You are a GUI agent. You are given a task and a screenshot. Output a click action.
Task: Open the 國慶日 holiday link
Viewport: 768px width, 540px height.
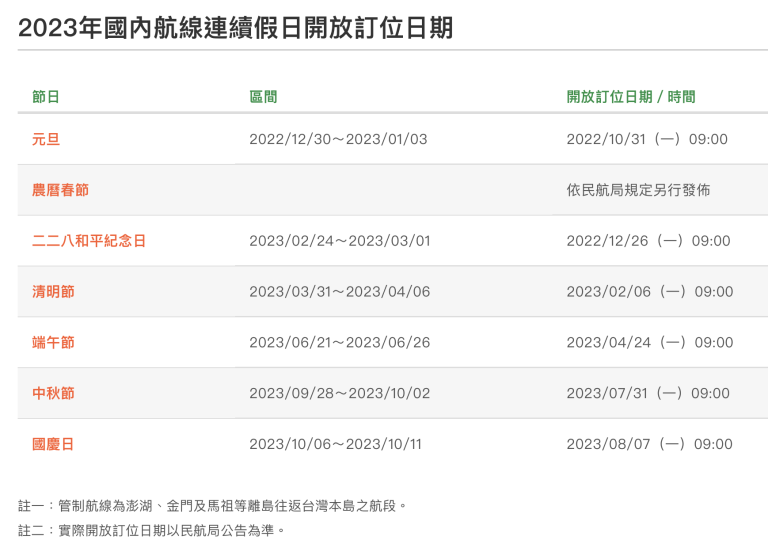click(53, 444)
